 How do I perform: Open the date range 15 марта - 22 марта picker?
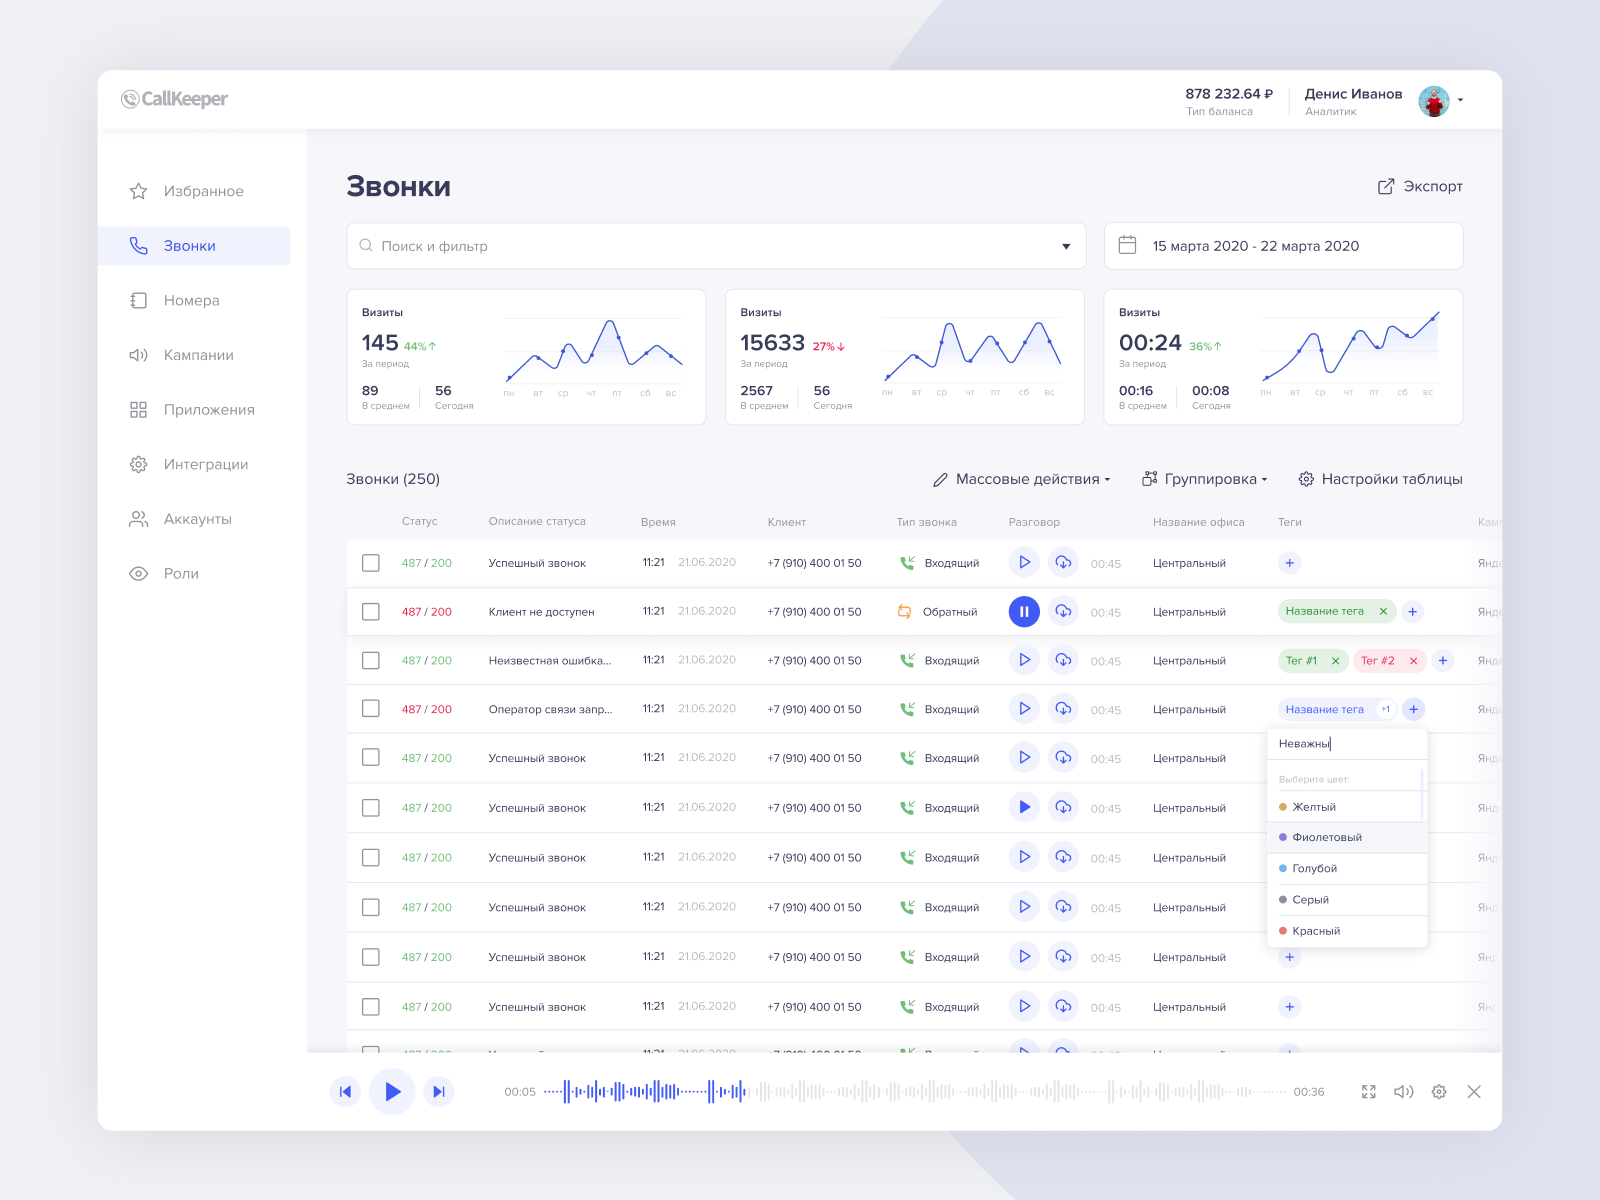1256,245
